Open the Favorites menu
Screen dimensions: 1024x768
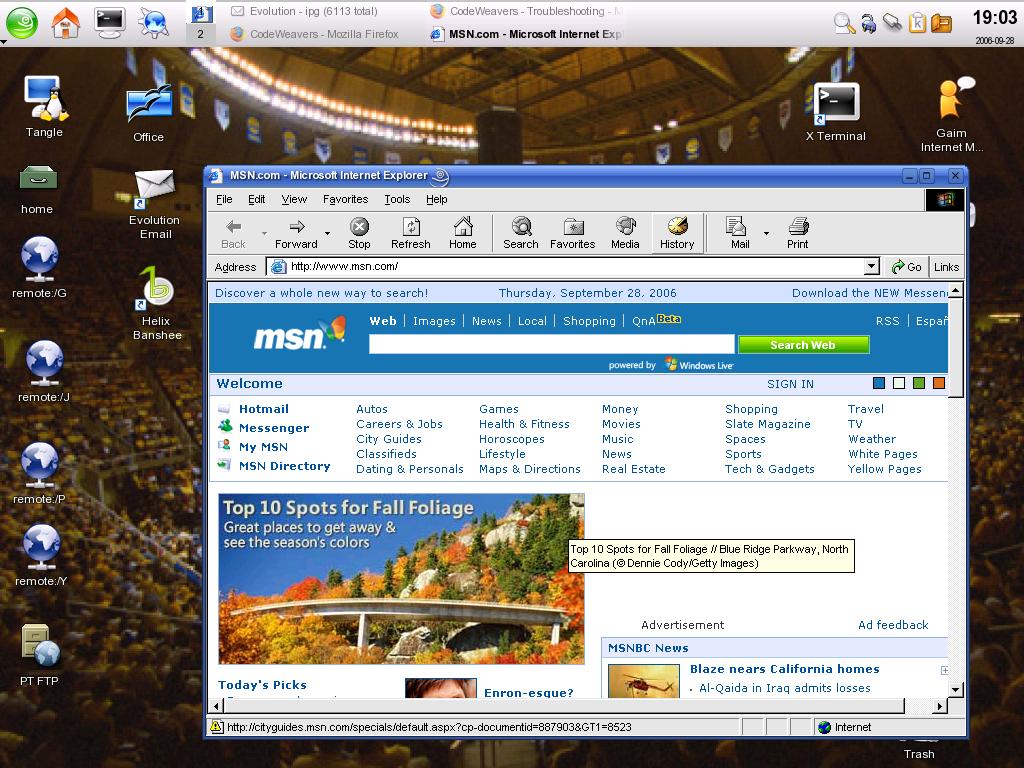345,199
